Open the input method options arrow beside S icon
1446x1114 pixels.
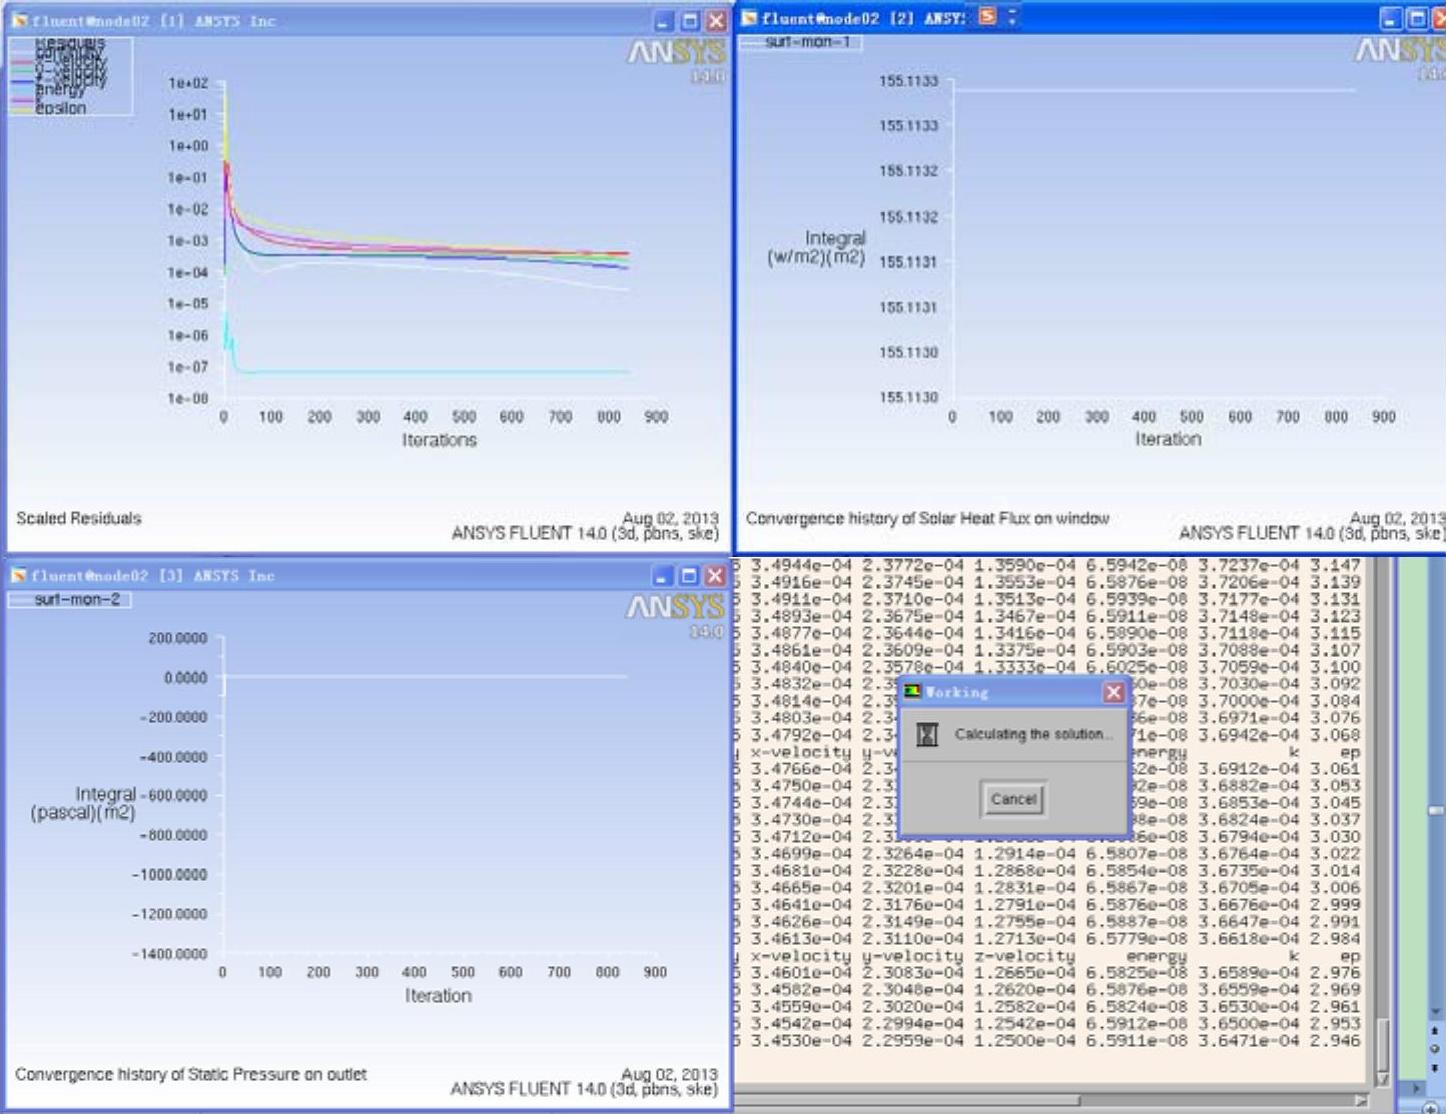[1012, 17]
